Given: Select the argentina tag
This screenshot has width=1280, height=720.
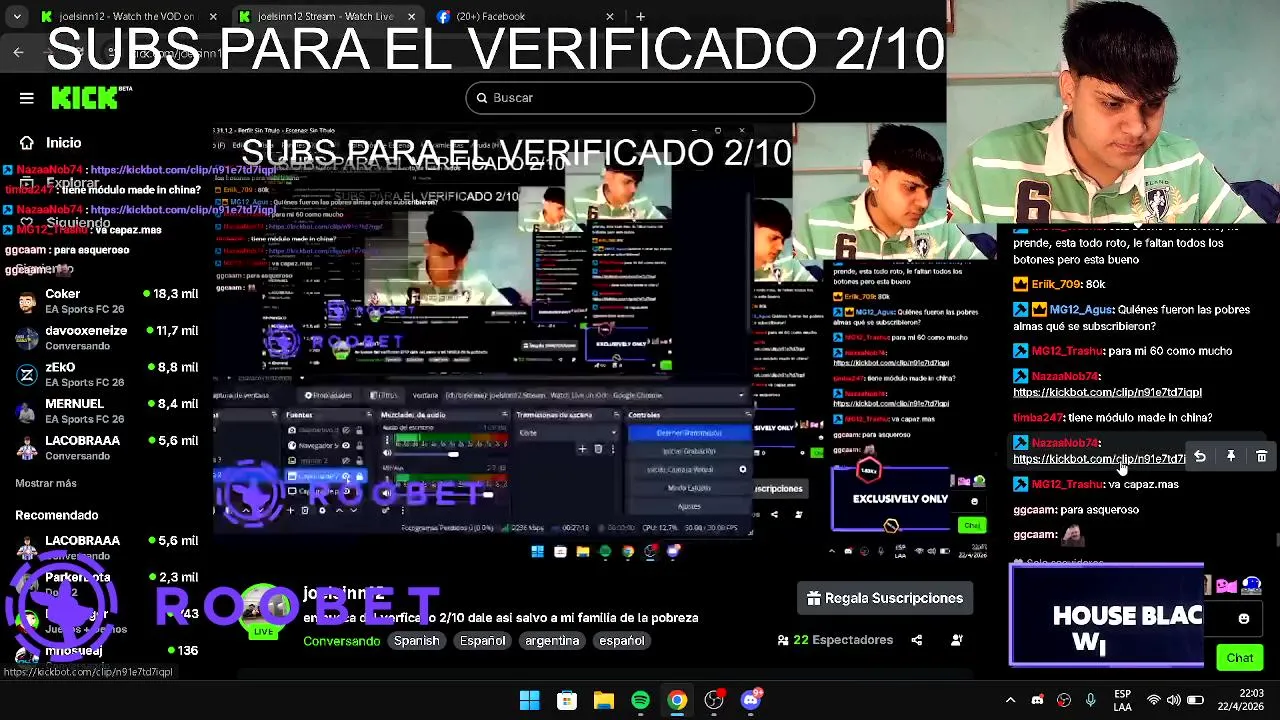Looking at the screenshot, I should (x=552, y=641).
